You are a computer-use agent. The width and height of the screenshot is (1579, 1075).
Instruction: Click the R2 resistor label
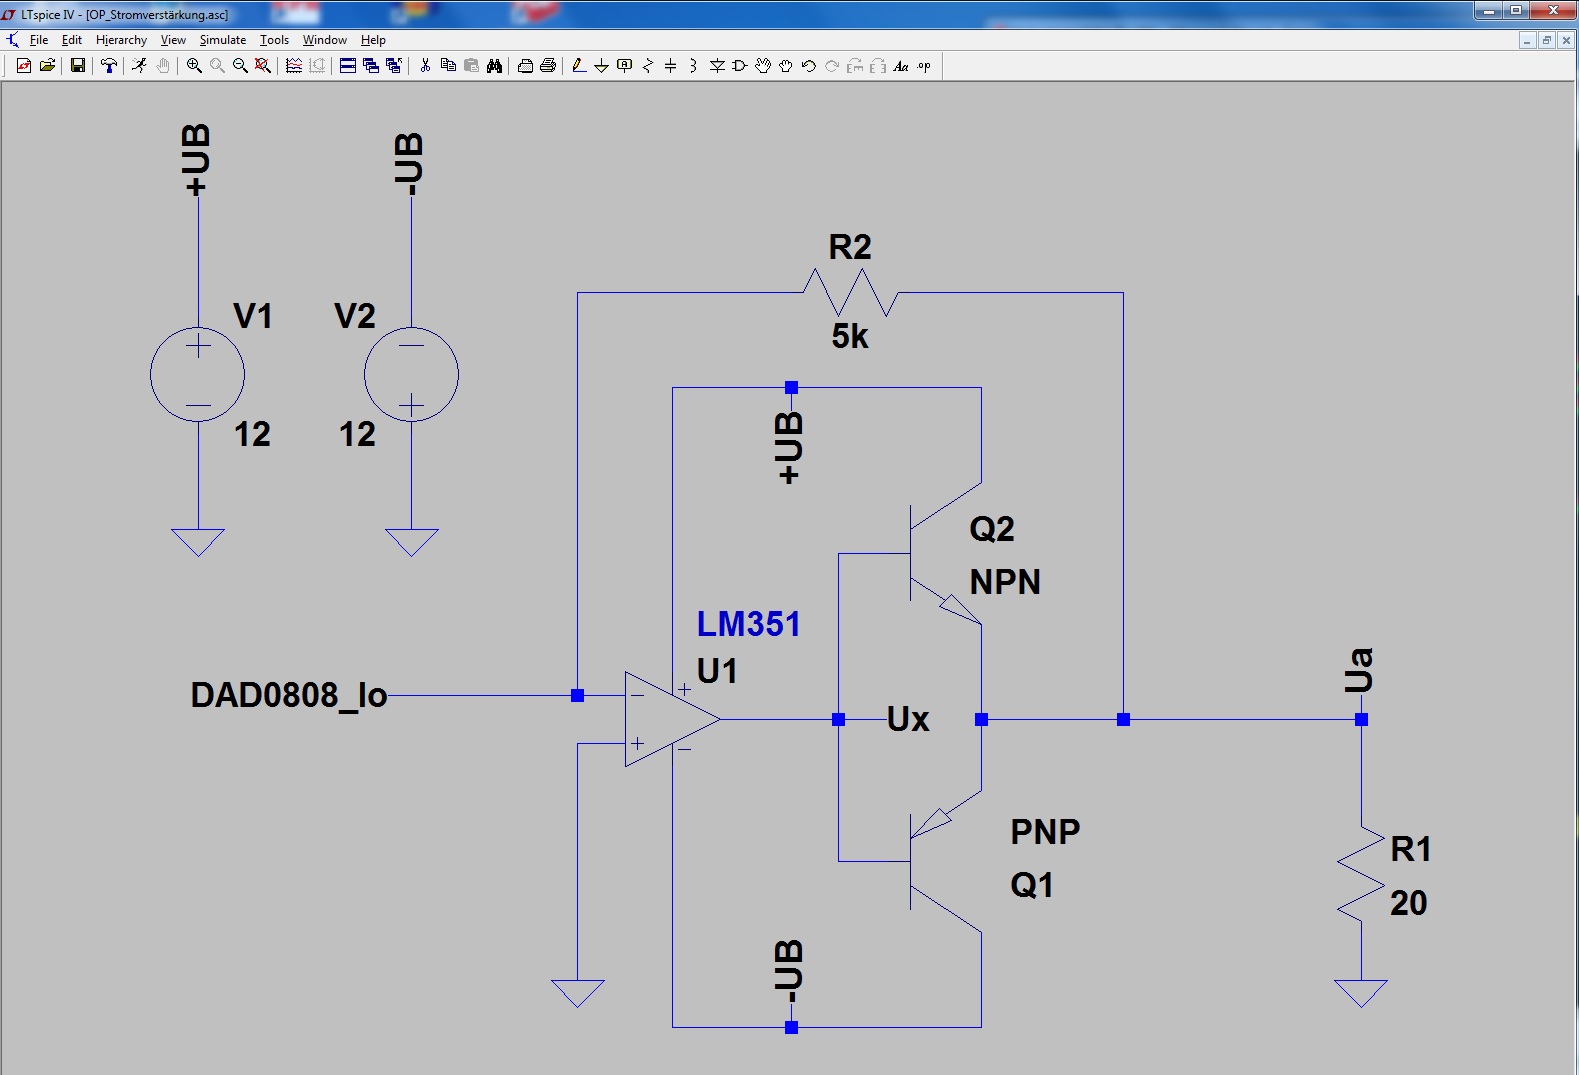click(850, 247)
